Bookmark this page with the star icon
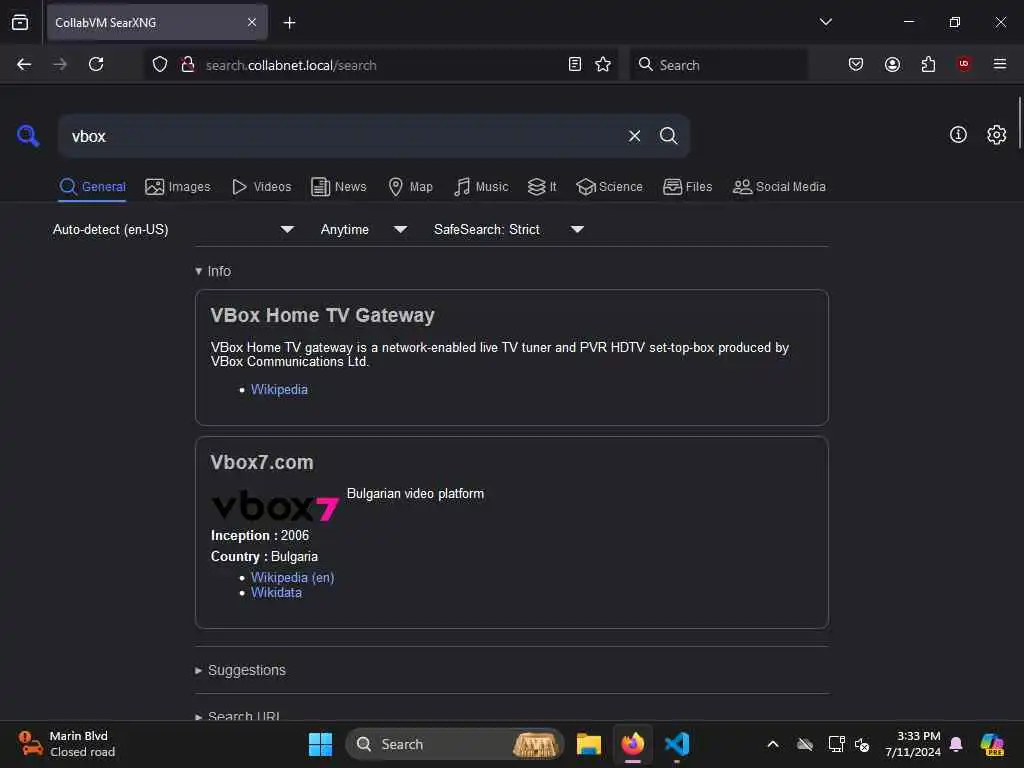 (603, 64)
